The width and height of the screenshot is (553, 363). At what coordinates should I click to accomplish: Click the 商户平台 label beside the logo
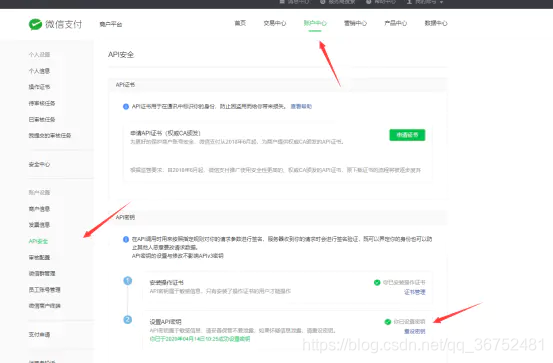(x=111, y=24)
